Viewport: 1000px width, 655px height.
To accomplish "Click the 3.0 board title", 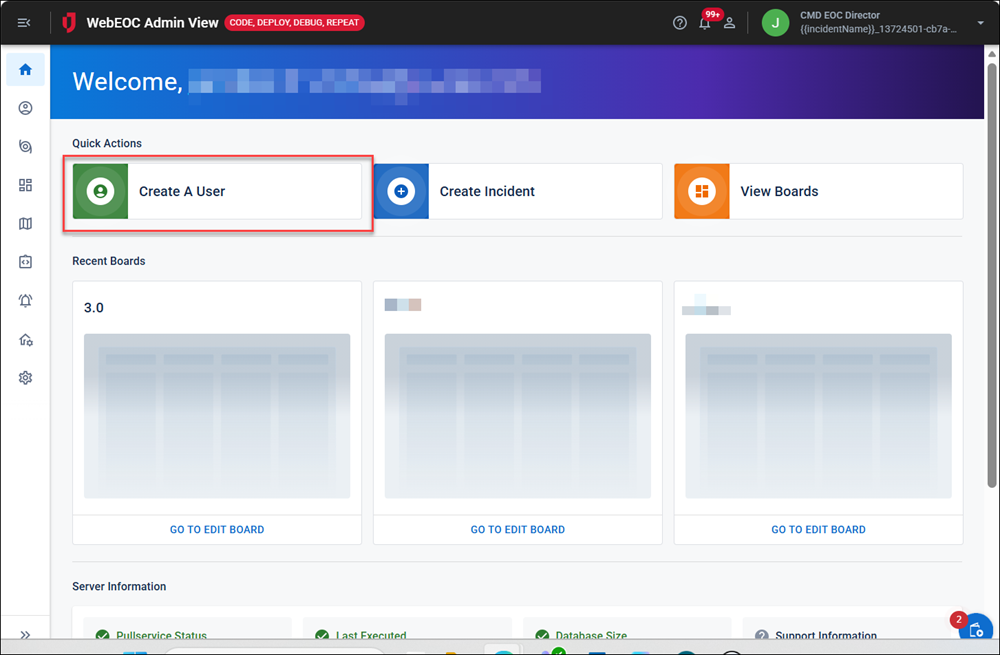I will [94, 308].
